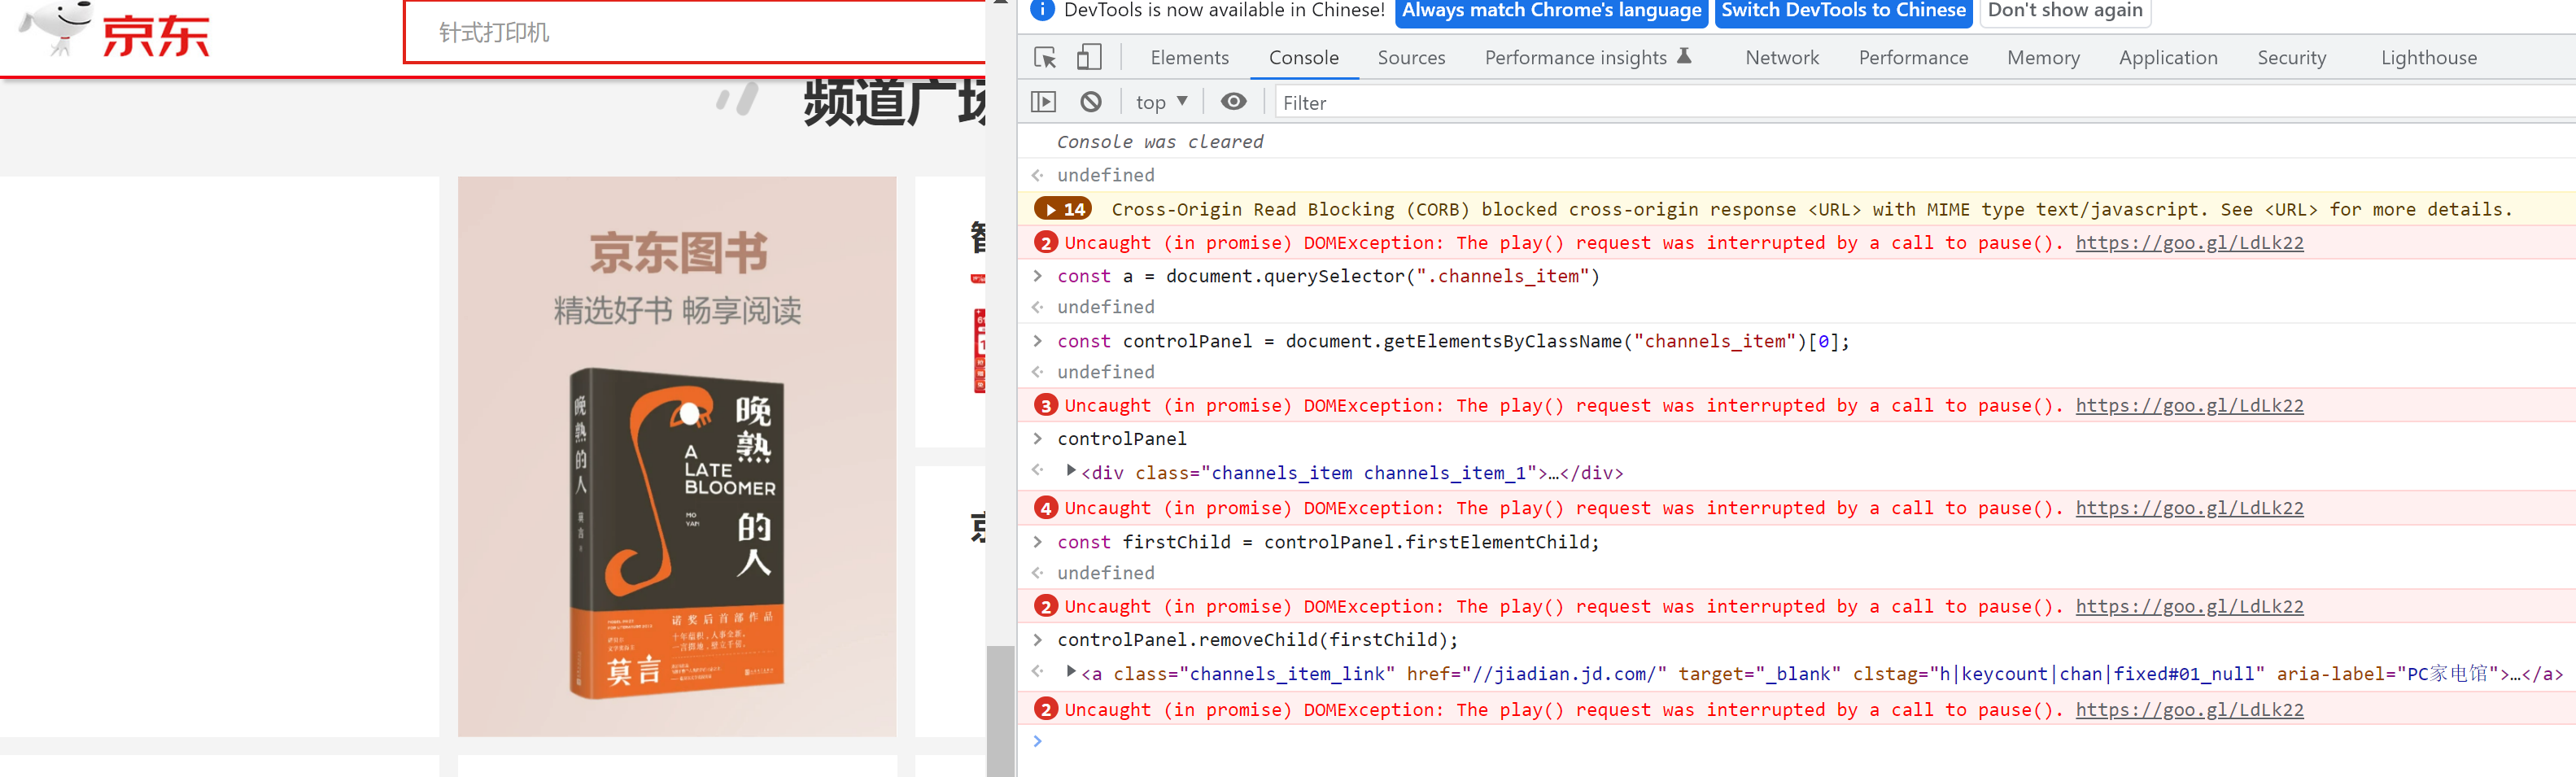Viewport: 2576px width, 777px height.
Task: Open the top JavaScript context dropdown
Action: [1161, 102]
